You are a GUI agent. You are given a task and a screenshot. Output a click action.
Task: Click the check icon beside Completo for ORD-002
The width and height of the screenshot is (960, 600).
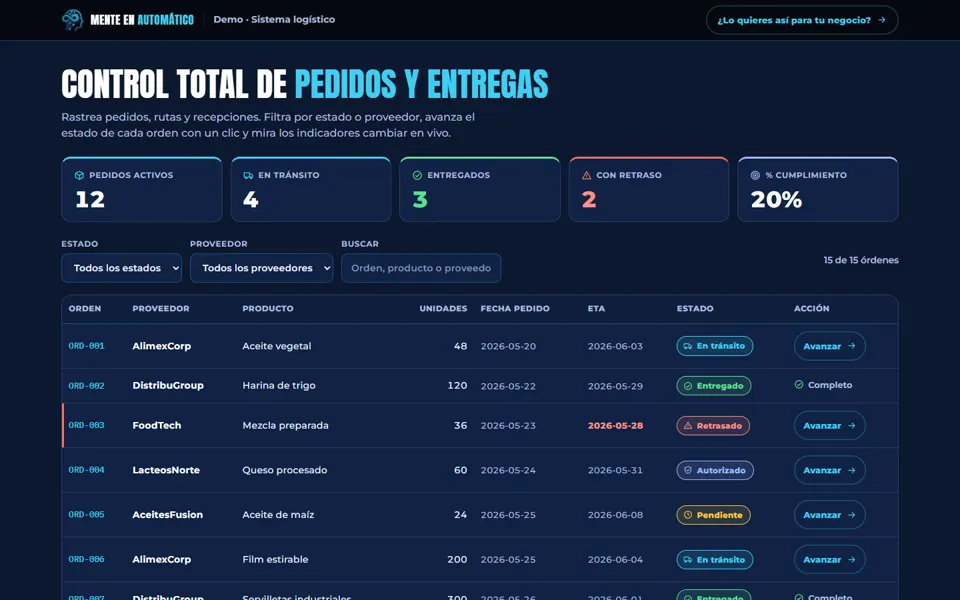pos(799,385)
